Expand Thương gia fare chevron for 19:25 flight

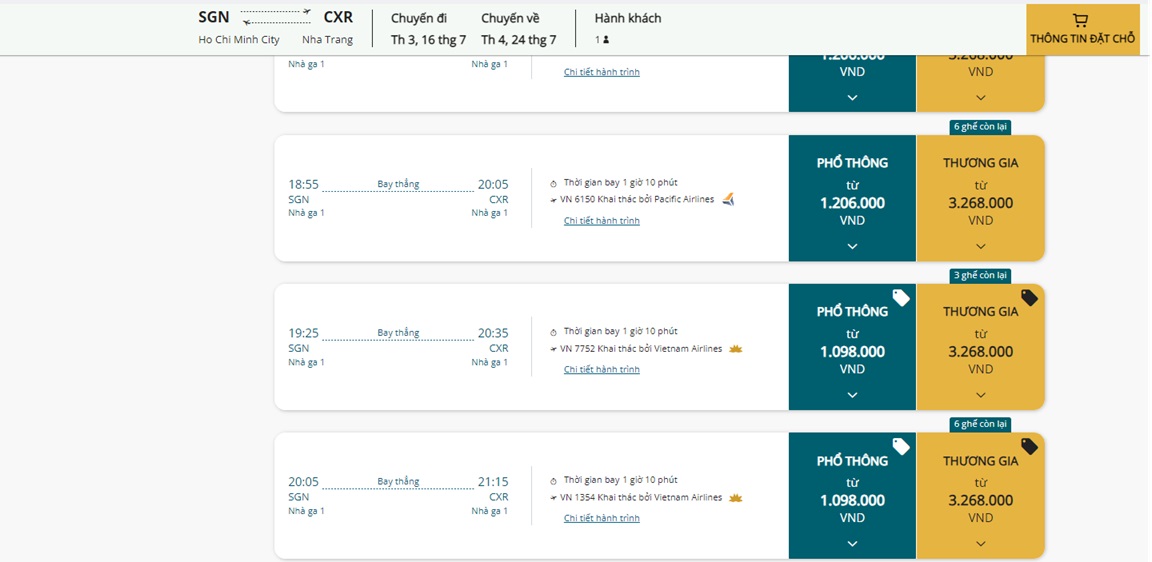click(x=980, y=395)
